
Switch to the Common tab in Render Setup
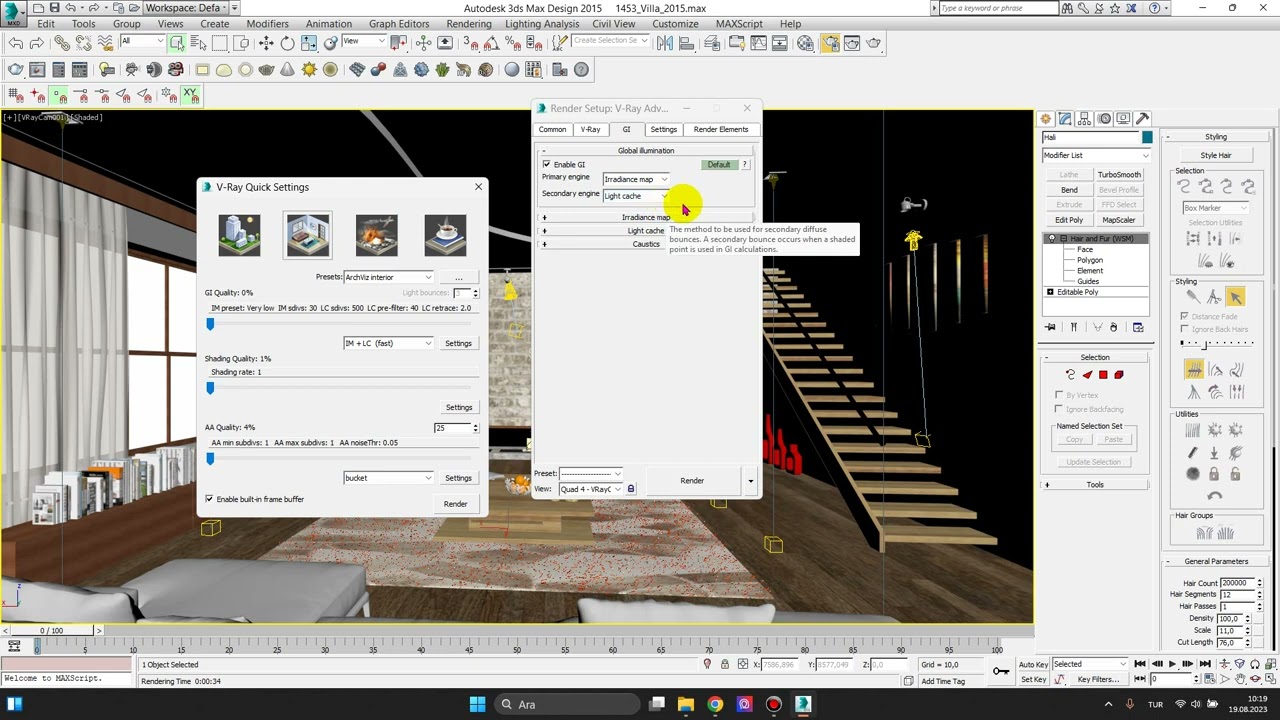tap(552, 129)
